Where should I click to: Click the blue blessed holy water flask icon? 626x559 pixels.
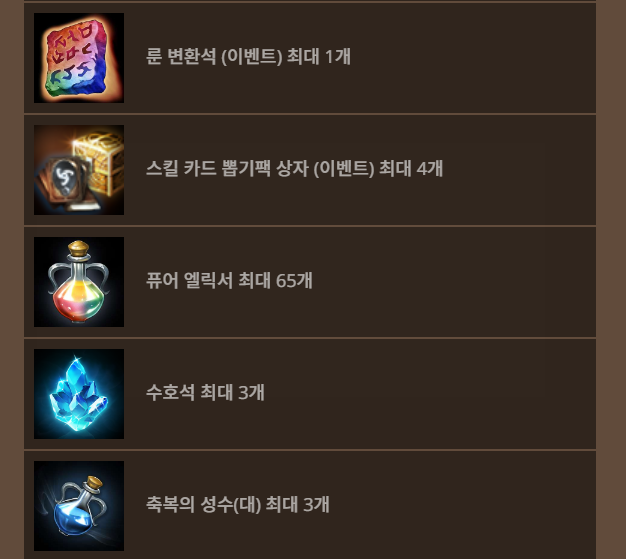point(79,506)
